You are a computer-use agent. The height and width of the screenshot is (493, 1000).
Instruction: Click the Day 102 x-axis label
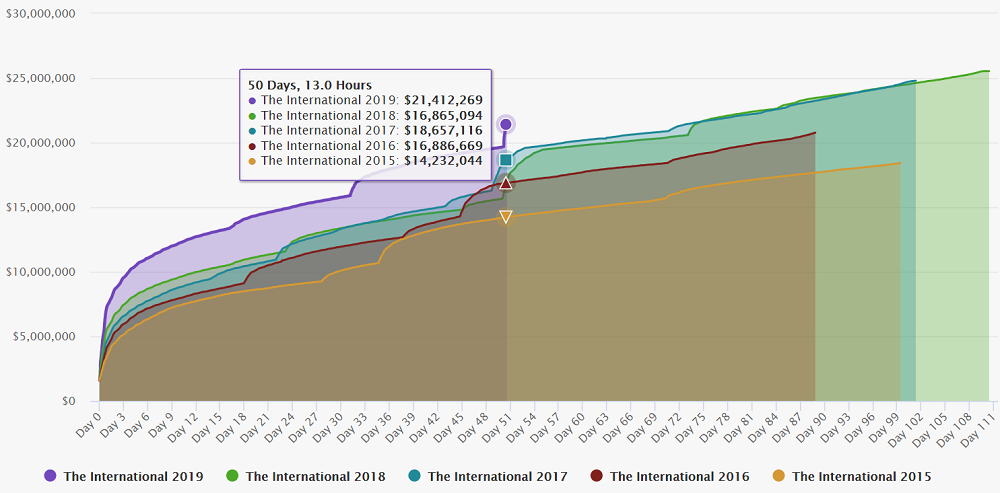(907, 428)
